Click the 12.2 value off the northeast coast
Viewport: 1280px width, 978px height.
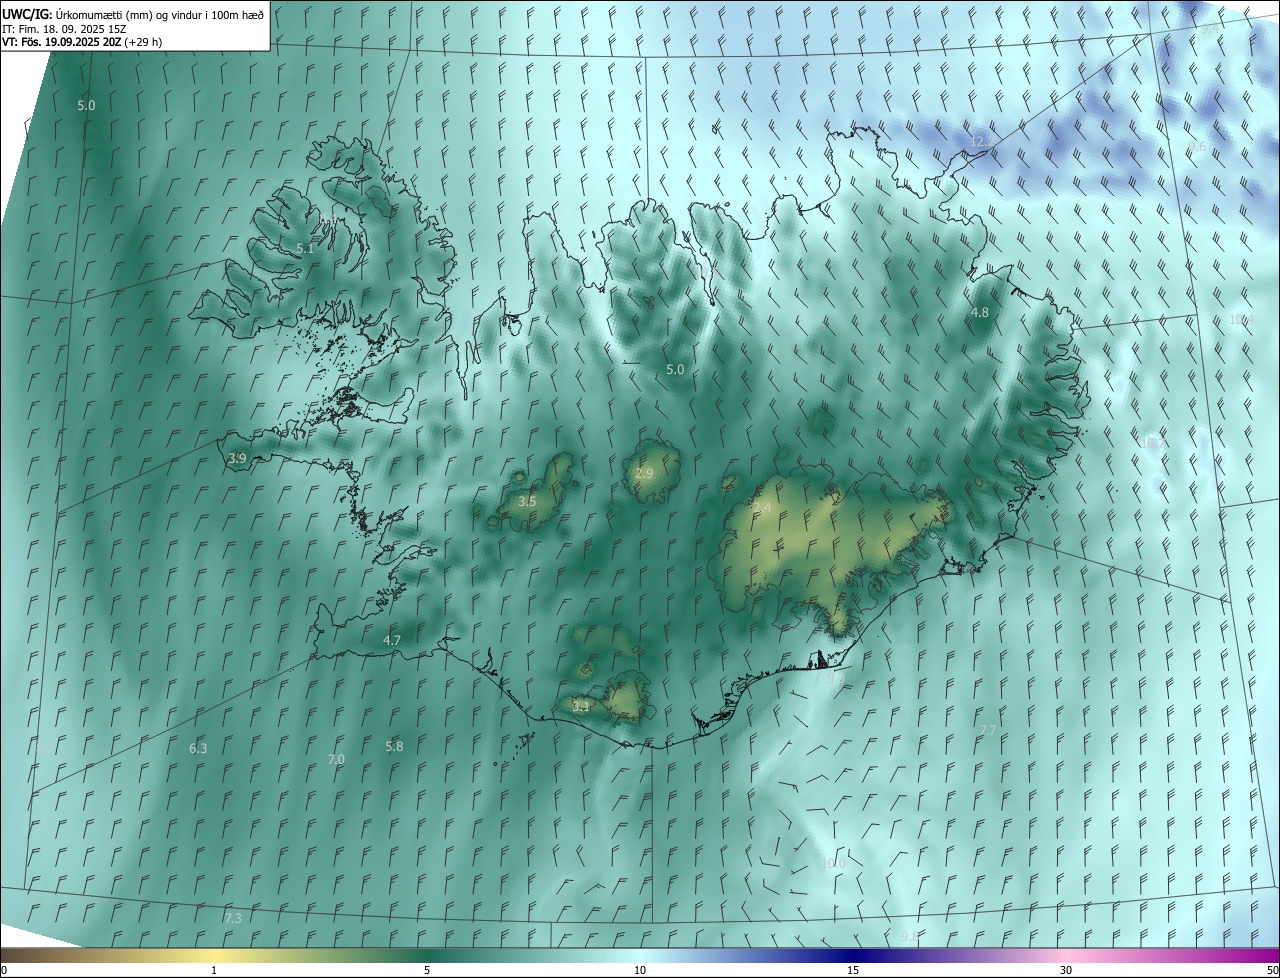point(982,141)
